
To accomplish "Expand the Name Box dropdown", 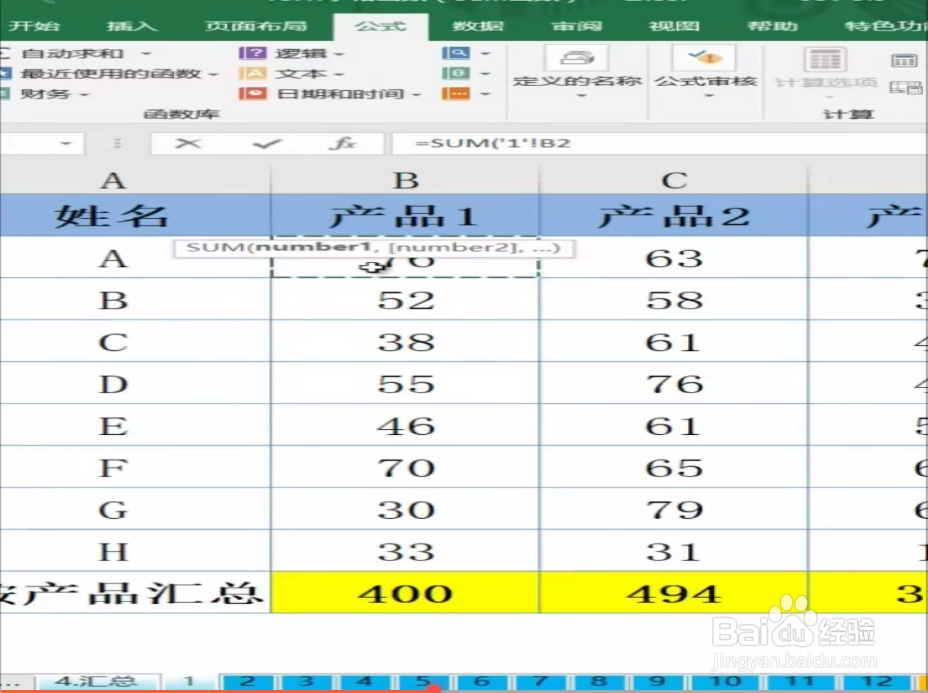I will click(66, 143).
